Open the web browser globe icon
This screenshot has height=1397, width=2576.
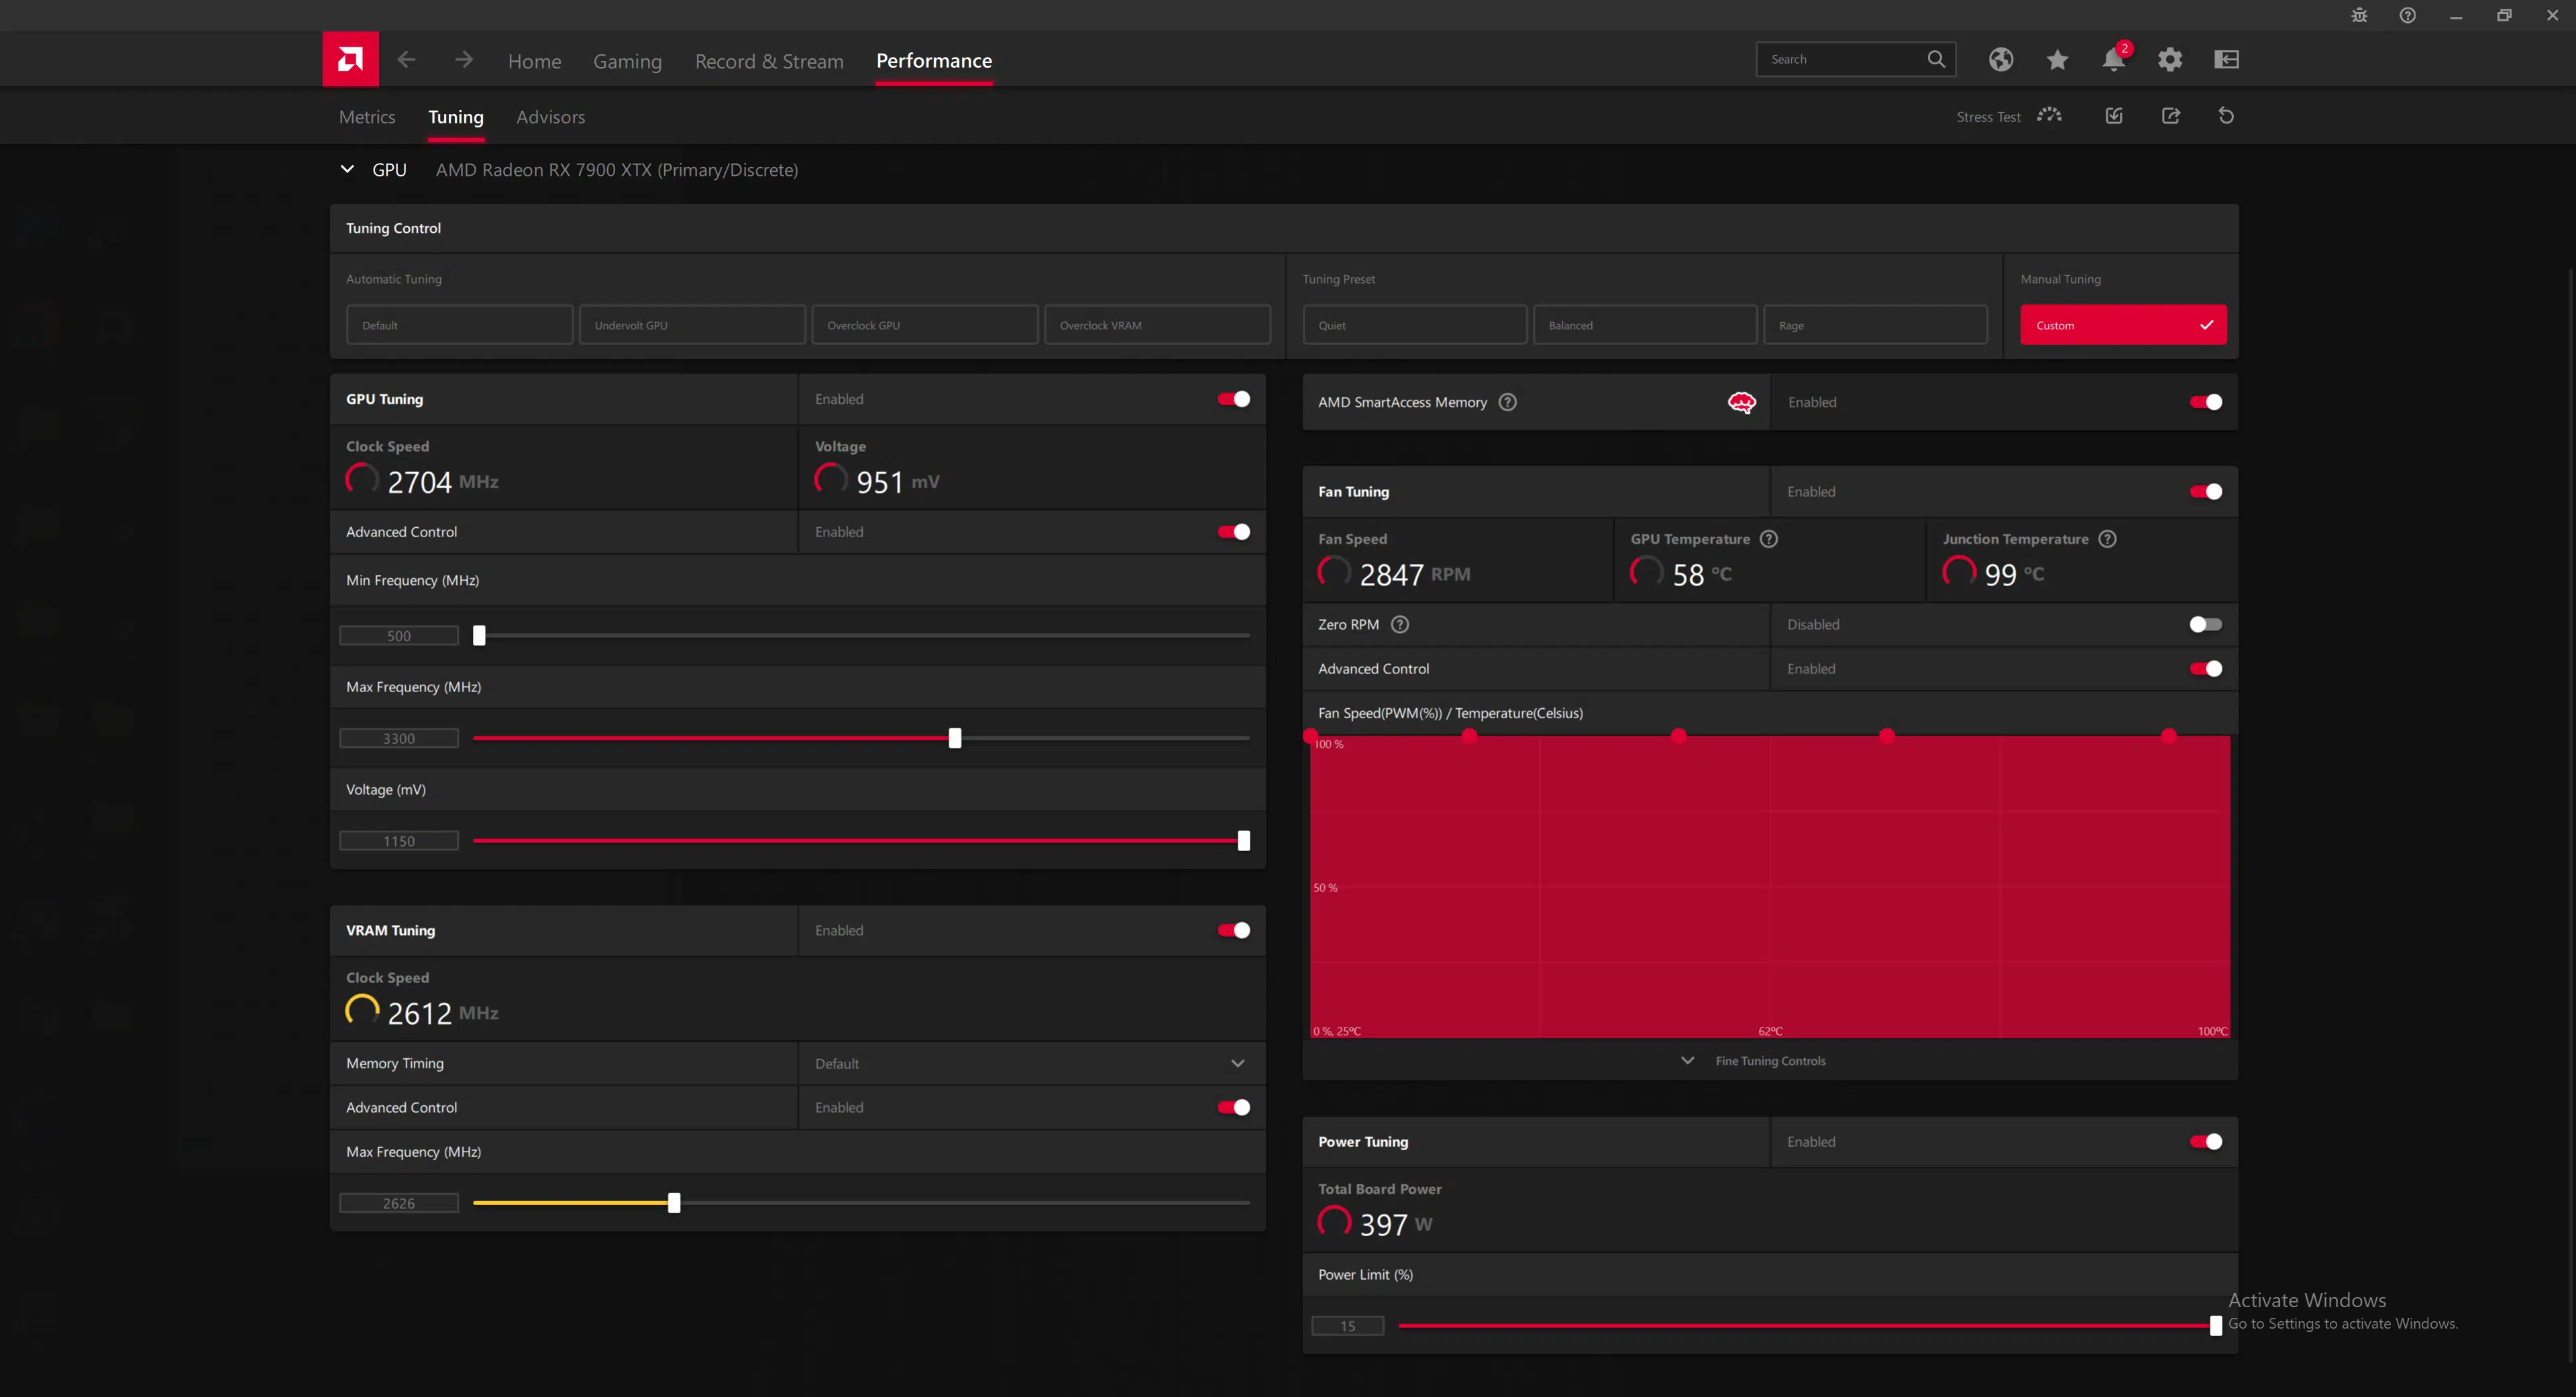2001,60
